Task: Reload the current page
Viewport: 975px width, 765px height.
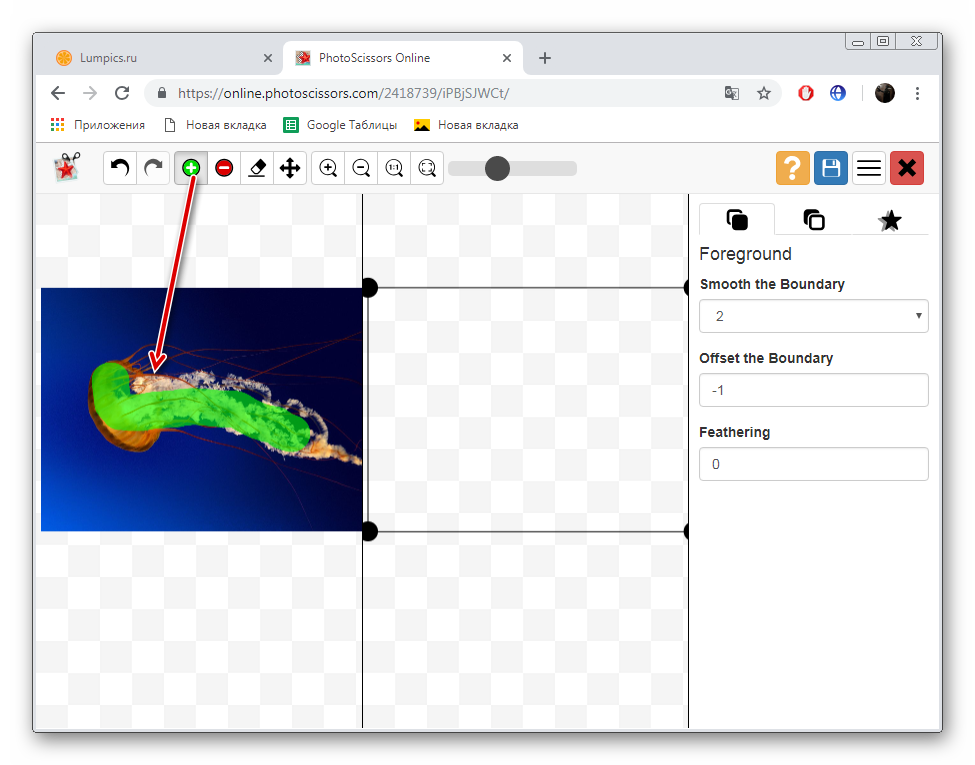Action: click(122, 93)
